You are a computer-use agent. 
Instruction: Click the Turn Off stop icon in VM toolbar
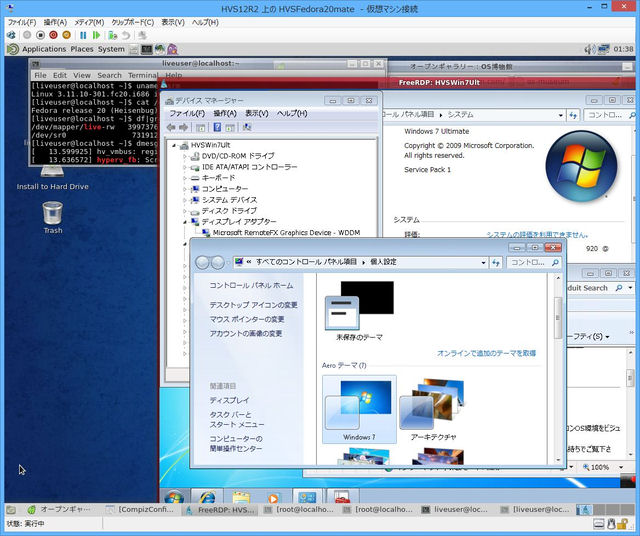(40, 35)
